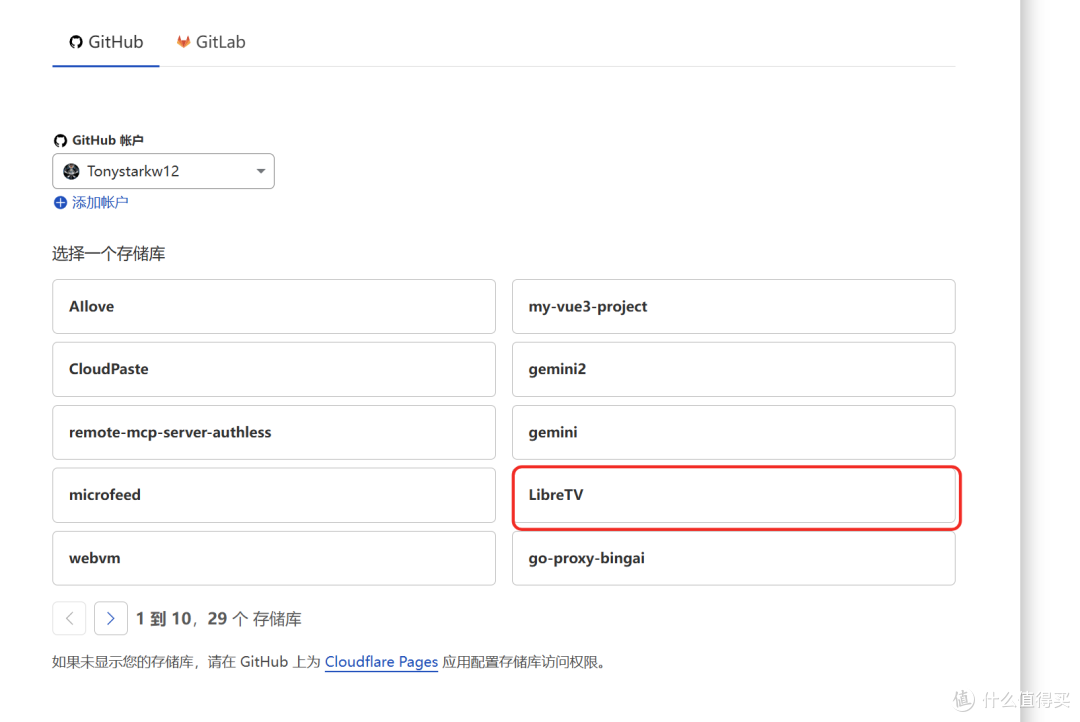
Task: Click the 添加帐户 link
Action: coord(100,203)
